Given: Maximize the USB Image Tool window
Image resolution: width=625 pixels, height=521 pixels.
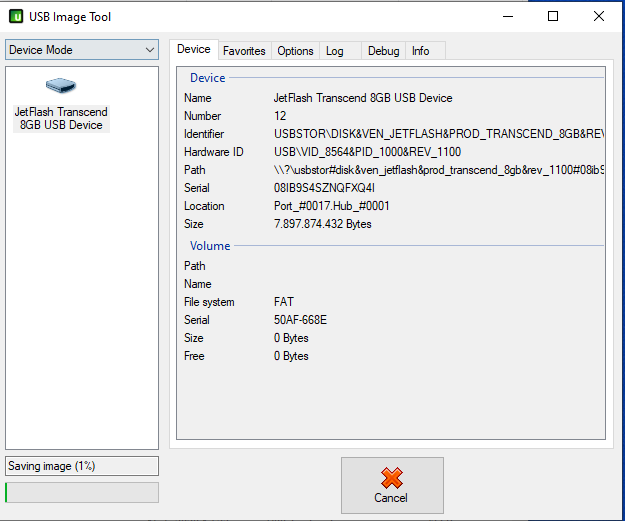Looking at the screenshot, I should [x=553, y=16].
